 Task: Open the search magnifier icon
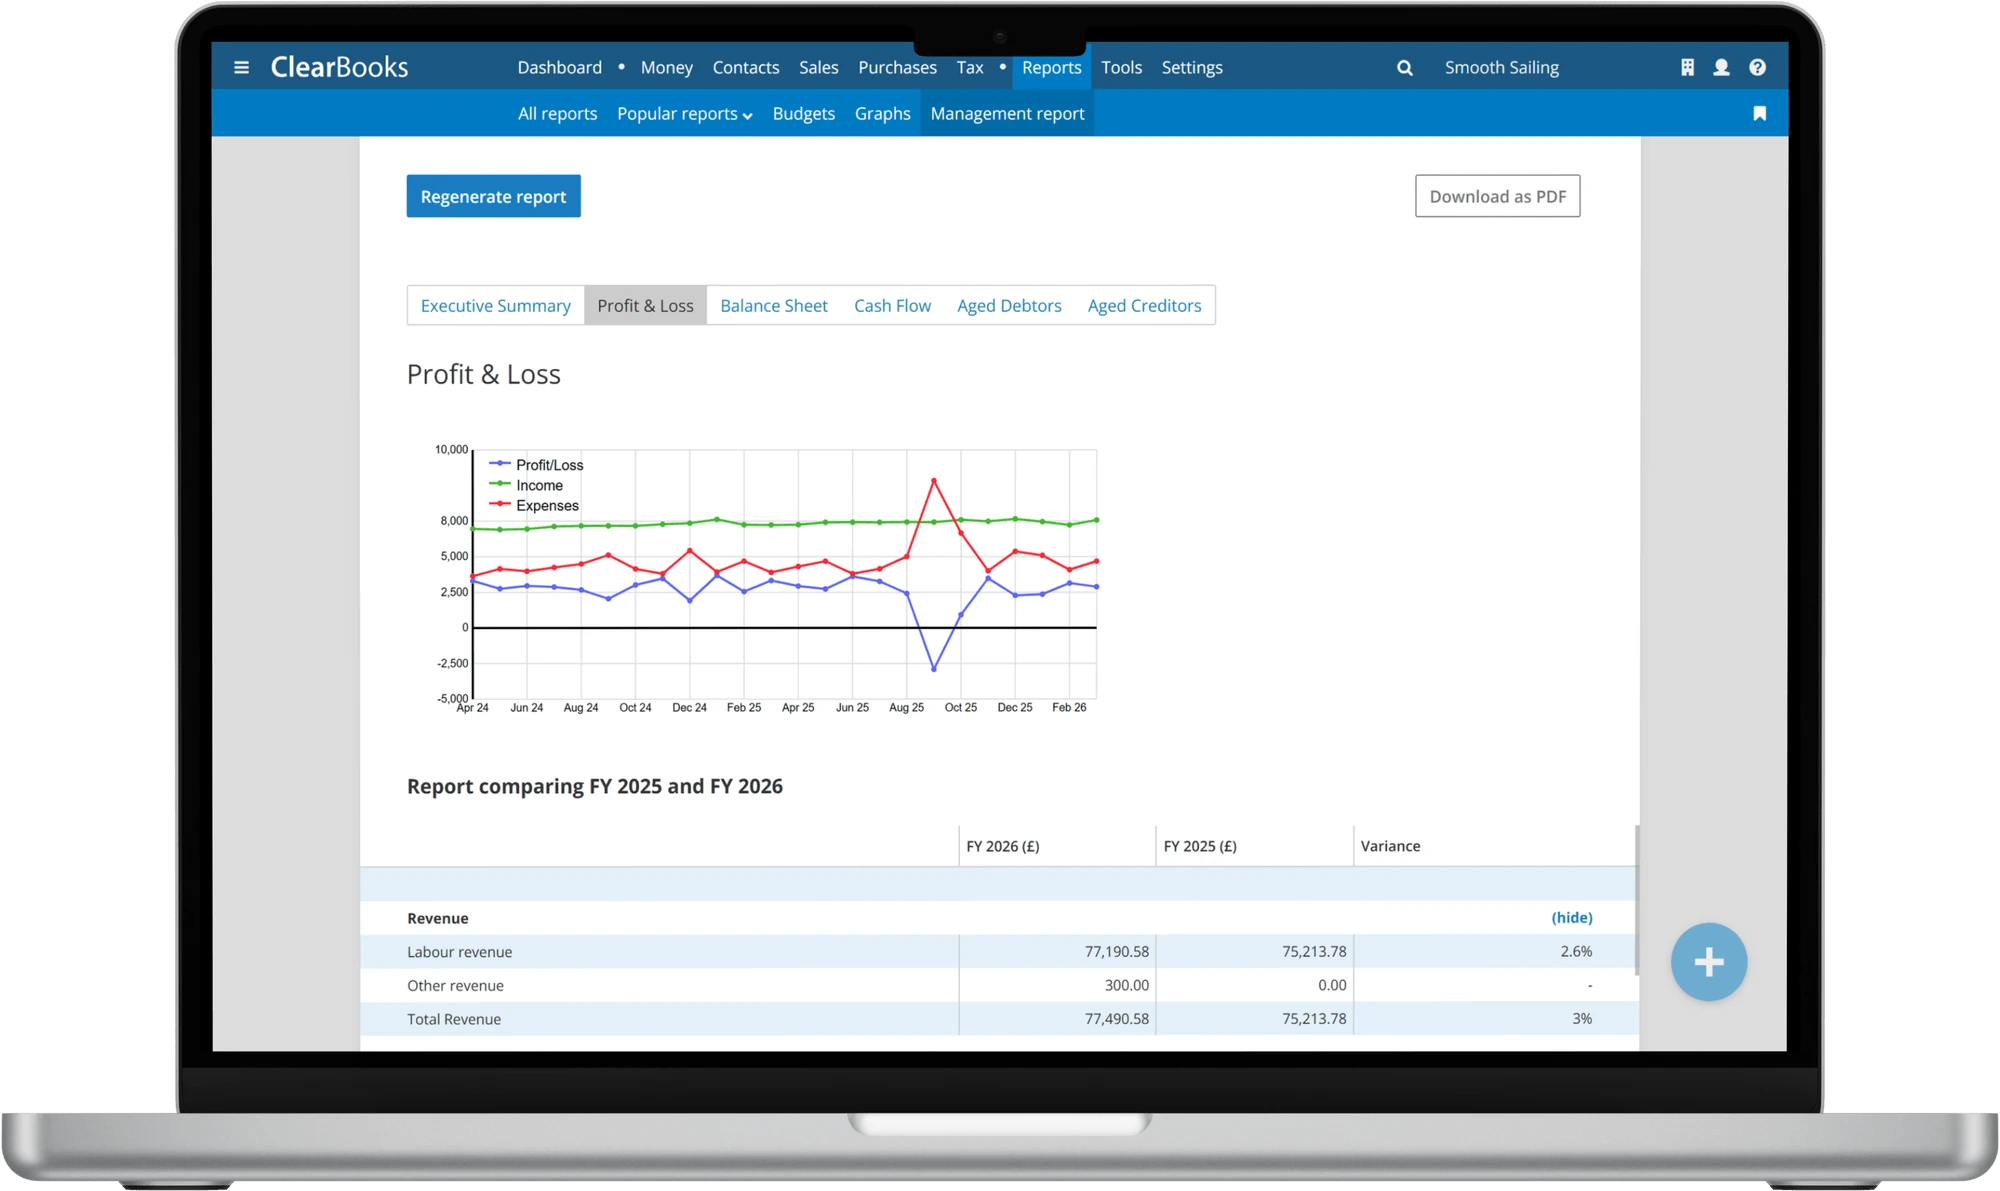[1404, 67]
